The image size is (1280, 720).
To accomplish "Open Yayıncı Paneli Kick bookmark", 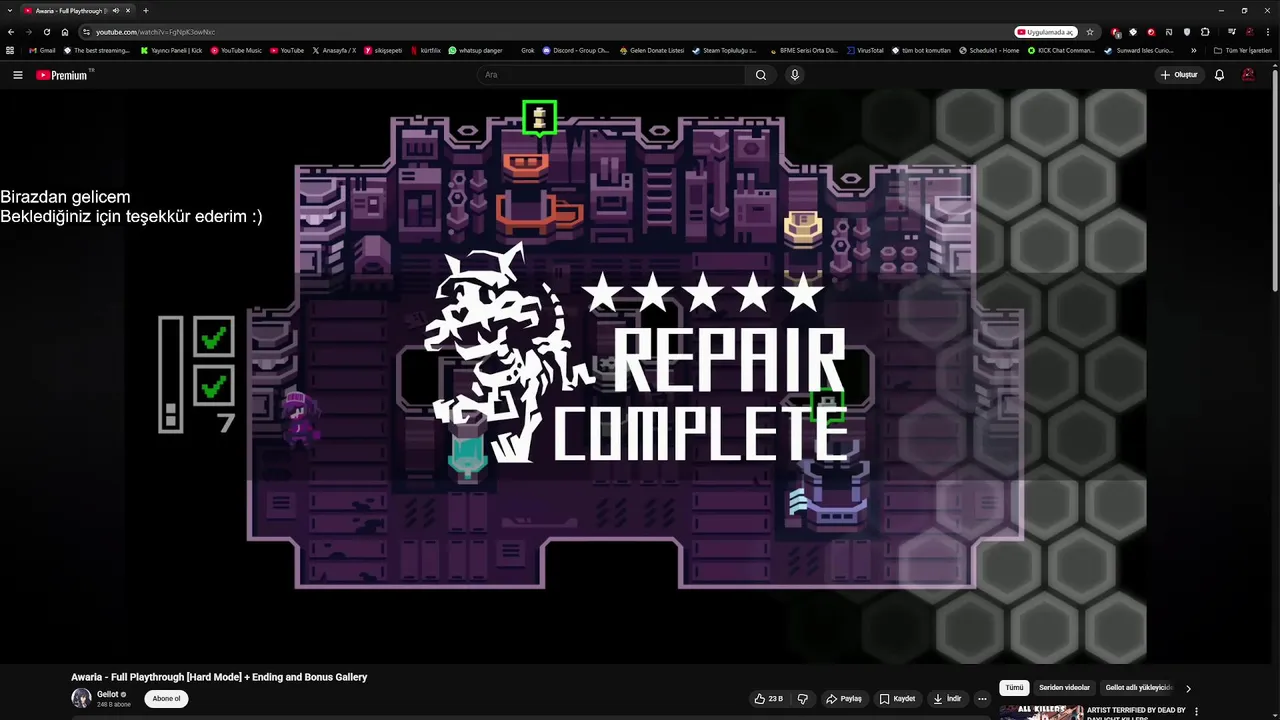I will pyautogui.click(x=171, y=50).
